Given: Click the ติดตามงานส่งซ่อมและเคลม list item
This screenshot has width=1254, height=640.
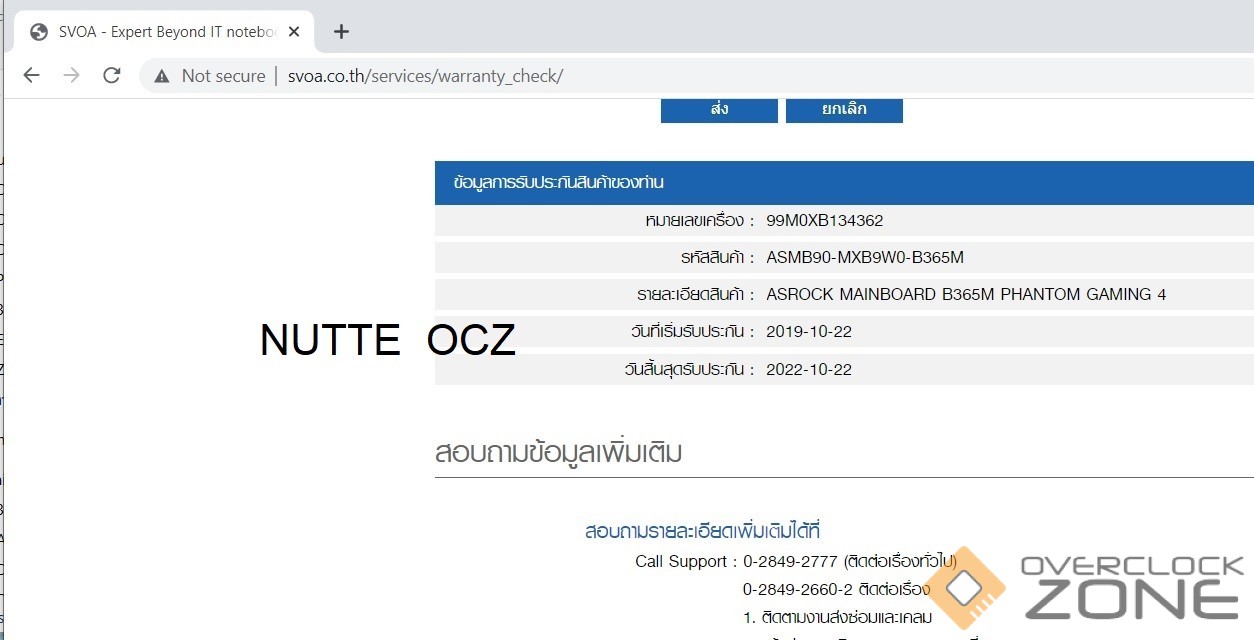Looking at the screenshot, I should (845, 618).
